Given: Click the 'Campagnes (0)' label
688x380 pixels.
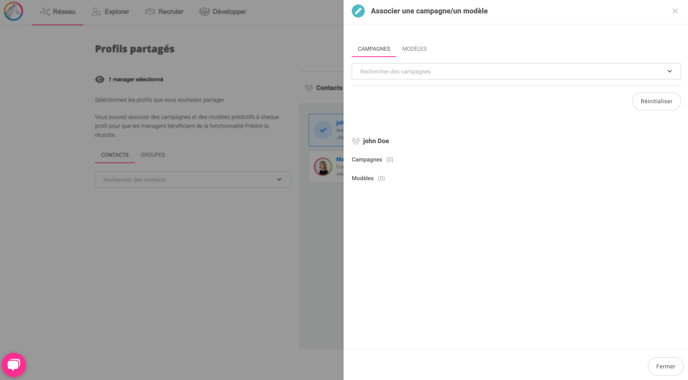Looking at the screenshot, I should coord(373,160).
